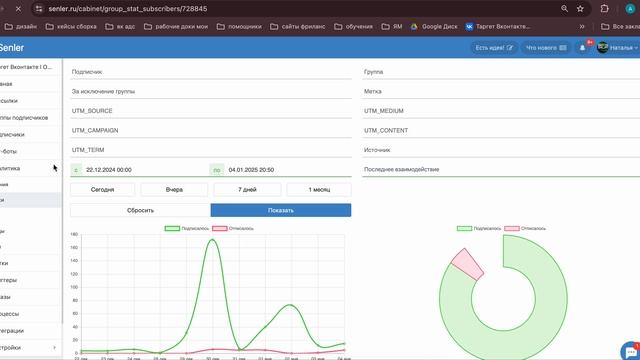Bookmark this page with the star icon
The width and height of the screenshot is (640, 360).
pyautogui.click(x=580, y=9)
